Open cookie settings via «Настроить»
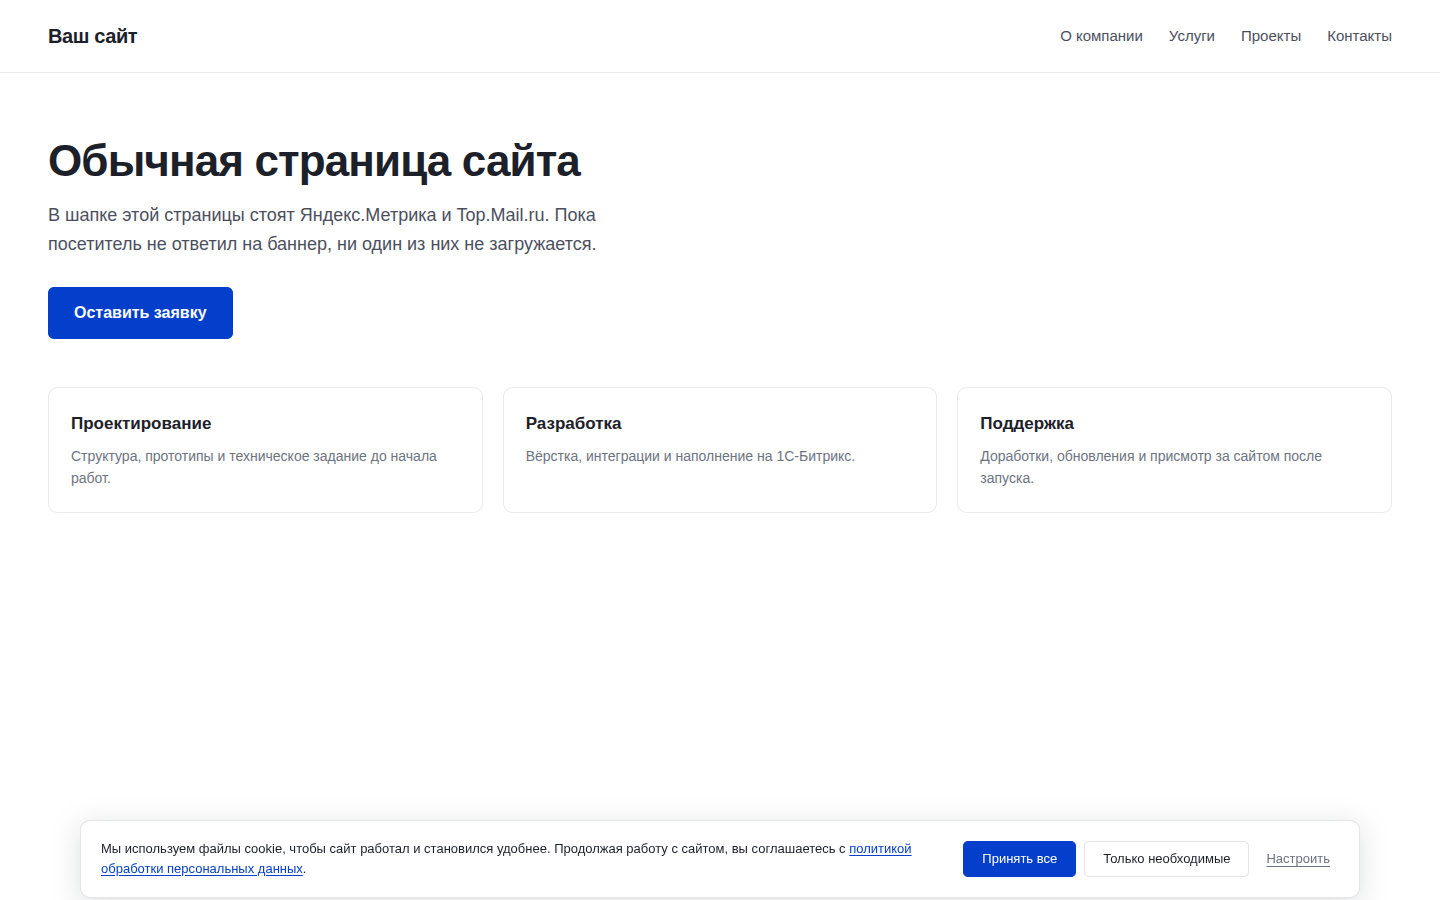Screen dimensions: 1440x900 click(1298, 859)
